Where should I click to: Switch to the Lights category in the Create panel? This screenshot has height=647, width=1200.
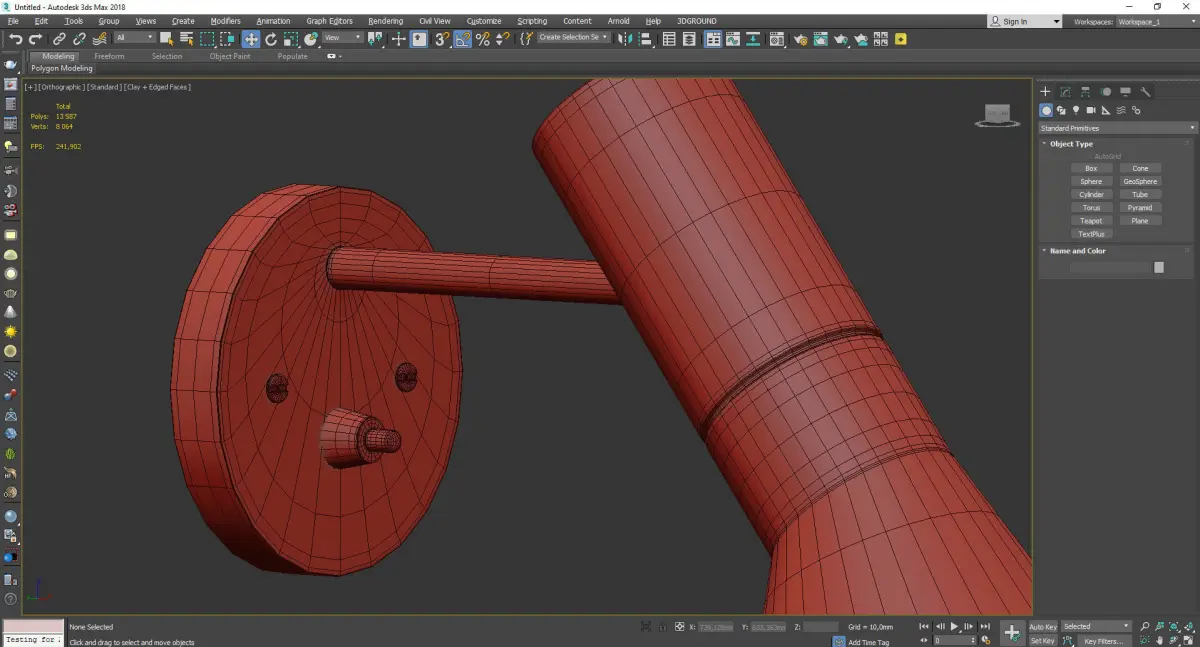click(1076, 110)
